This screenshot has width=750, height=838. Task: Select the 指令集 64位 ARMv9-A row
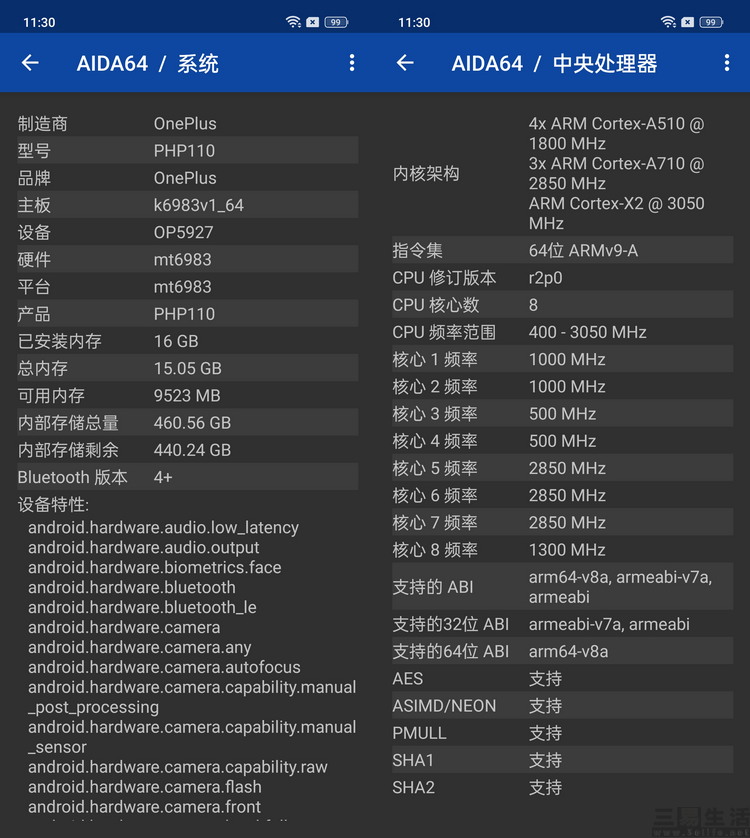562,251
